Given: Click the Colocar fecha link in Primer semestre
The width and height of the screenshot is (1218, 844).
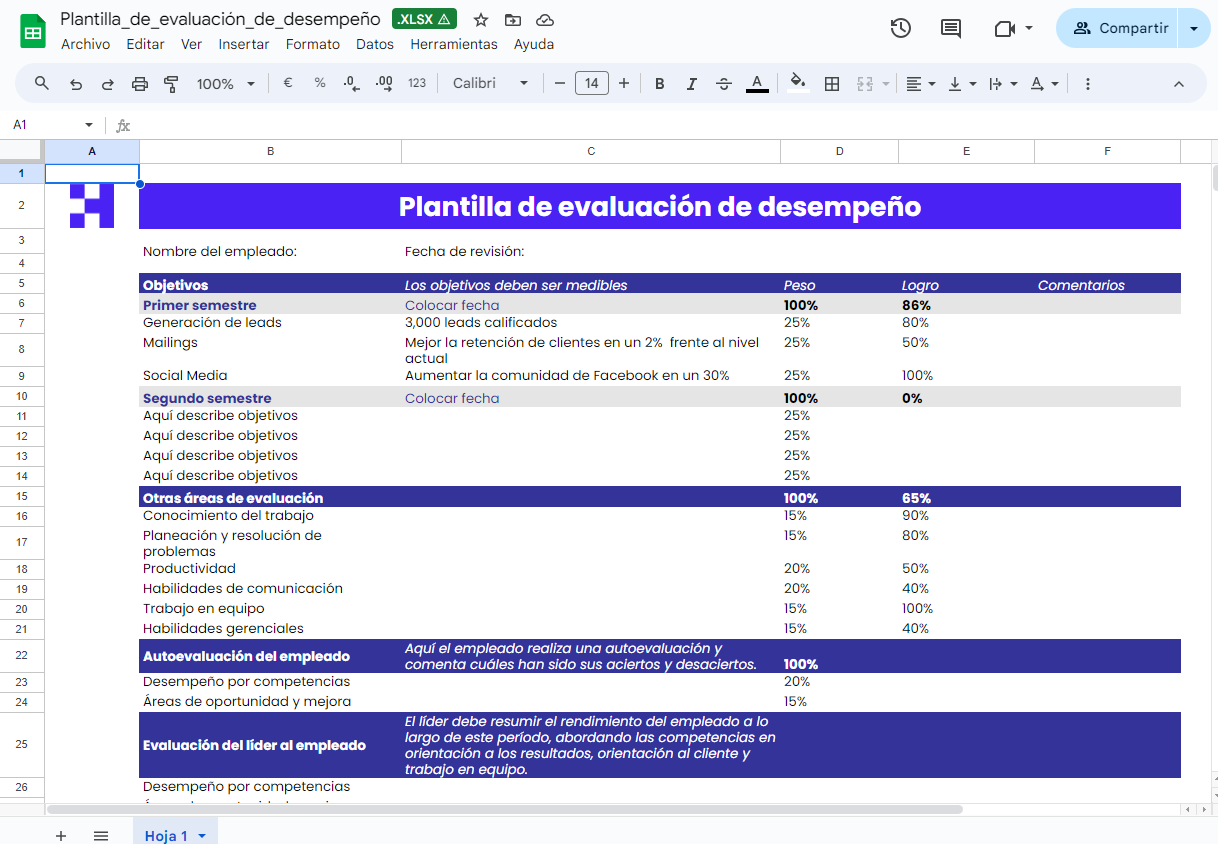Looking at the screenshot, I should [451, 305].
